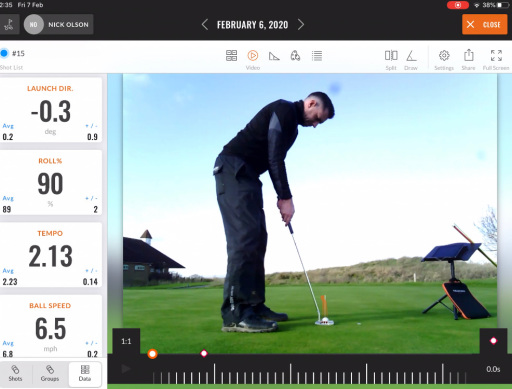Image resolution: width=512 pixels, height=389 pixels.
Task: Click the Ball Speed +/- value 0.2
Action: pyautogui.click(x=93, y=354)
